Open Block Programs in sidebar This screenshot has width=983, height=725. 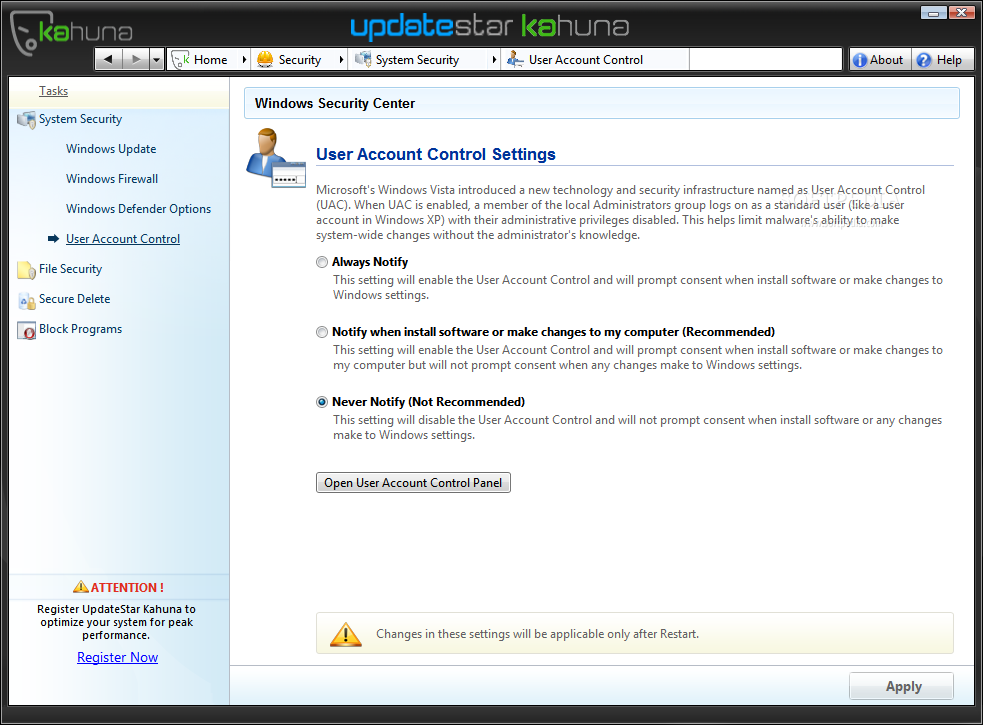80,329
